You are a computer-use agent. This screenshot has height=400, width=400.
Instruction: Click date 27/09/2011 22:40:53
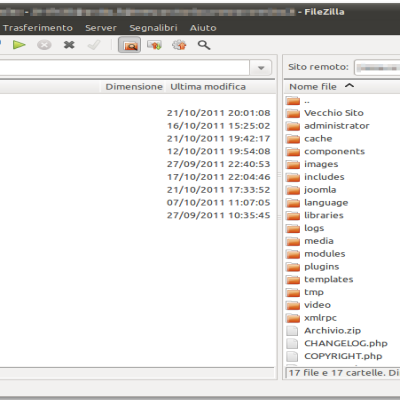click(x=219, y=164)
